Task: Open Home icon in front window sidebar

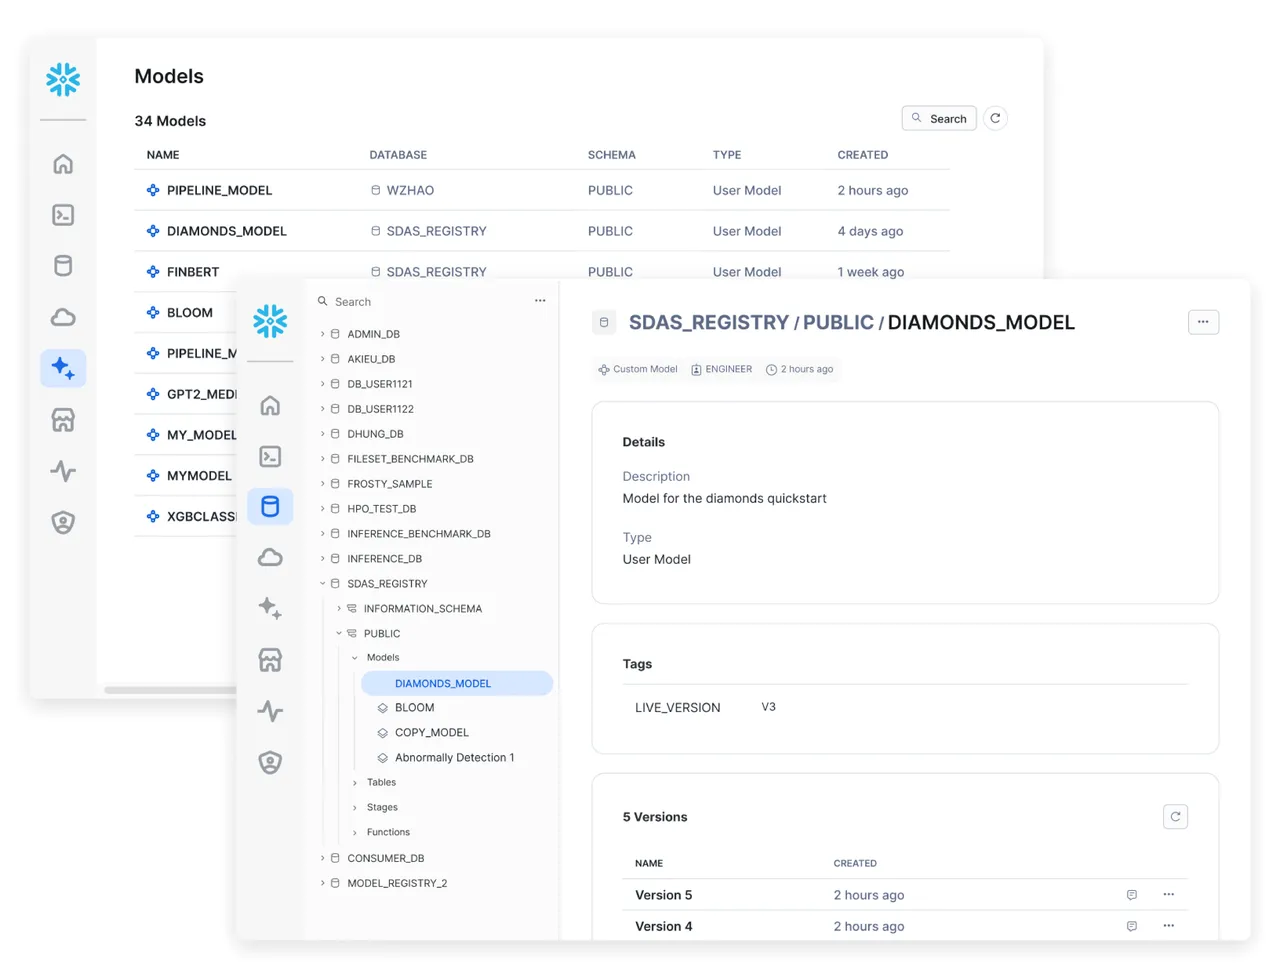Action: [x=270, y=405]
